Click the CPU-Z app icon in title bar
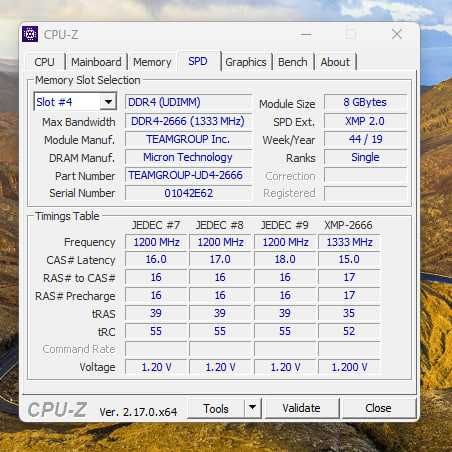Image resolution: width=452 pixels, height=452 pixels. (30, 34)
